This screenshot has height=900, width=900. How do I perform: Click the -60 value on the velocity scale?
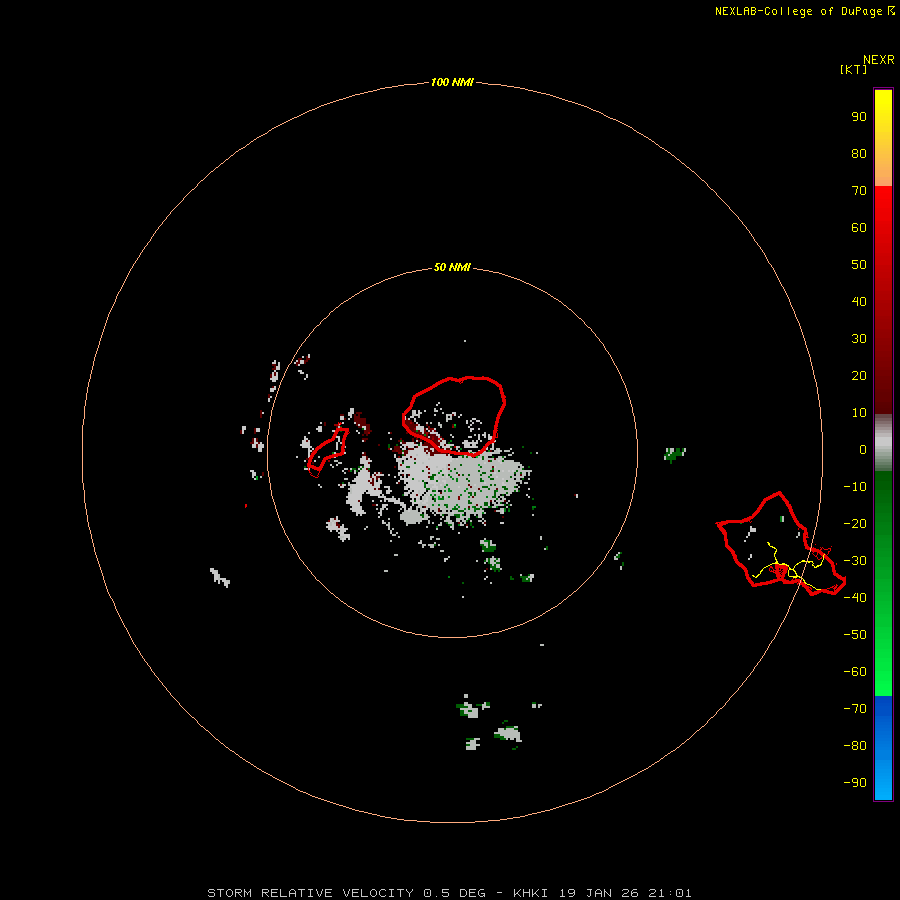[855, 672]
